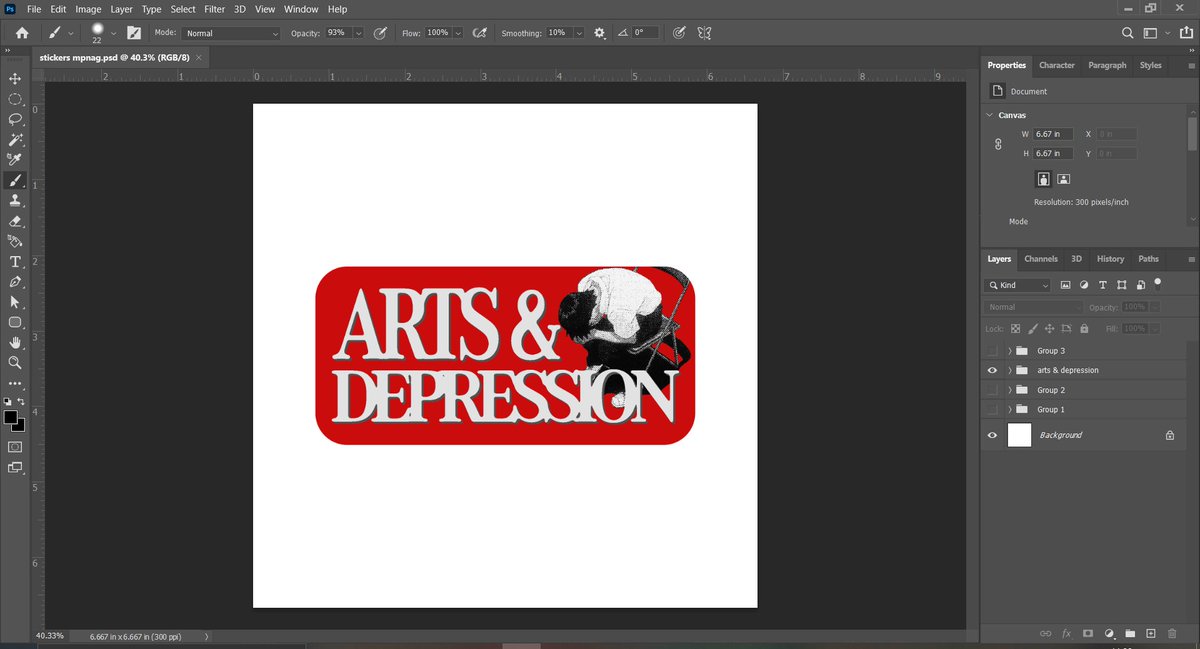Expand the Group 3 folder
This screenshot has height=649, width=1200.
pos(1010,351)
